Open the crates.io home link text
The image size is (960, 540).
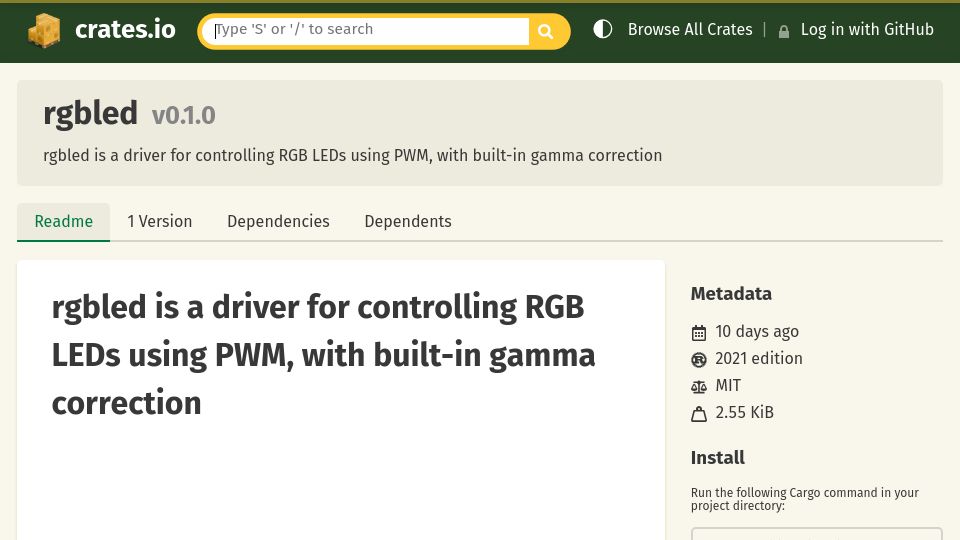125,29
